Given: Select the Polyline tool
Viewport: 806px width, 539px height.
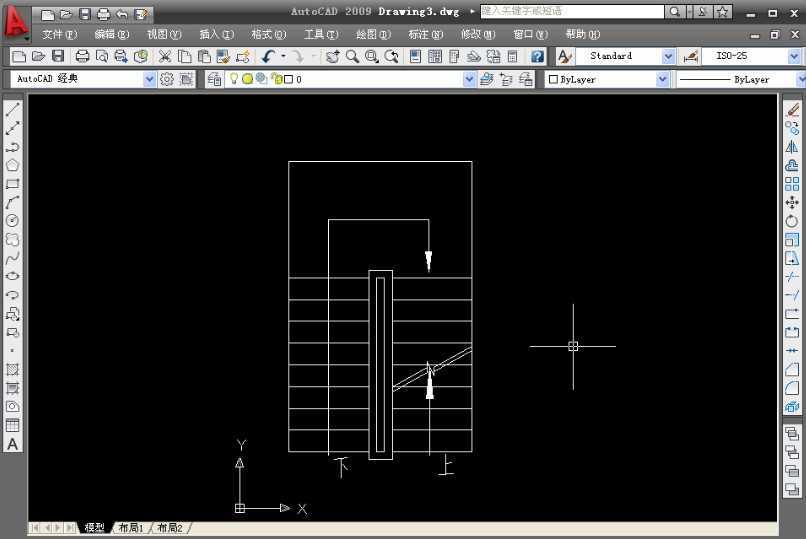Looking at the screenshot, I should coord(12,147).
